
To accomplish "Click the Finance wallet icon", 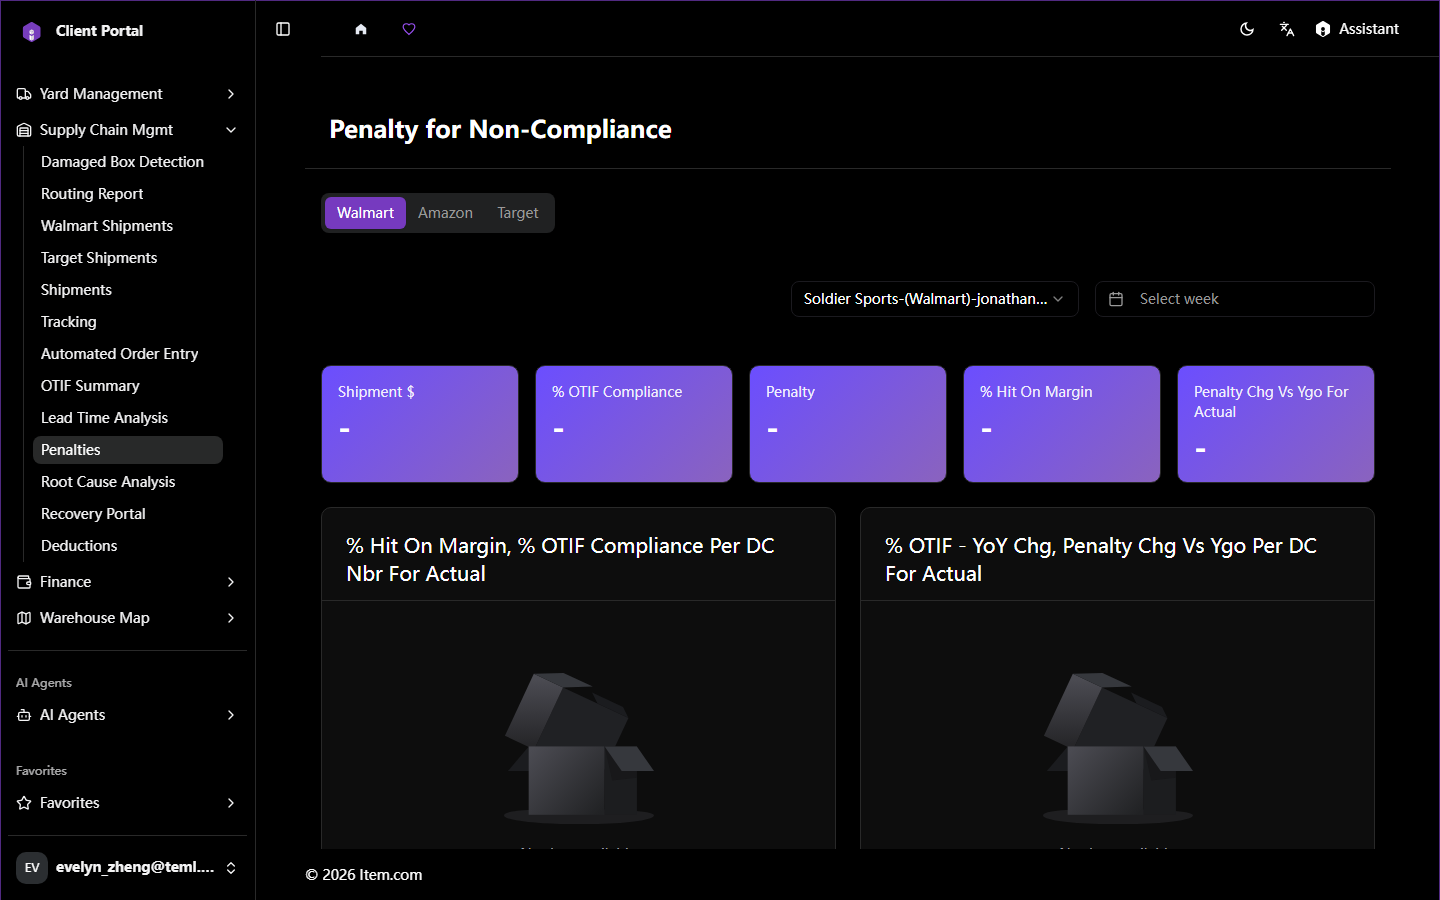I will (24, 582).
